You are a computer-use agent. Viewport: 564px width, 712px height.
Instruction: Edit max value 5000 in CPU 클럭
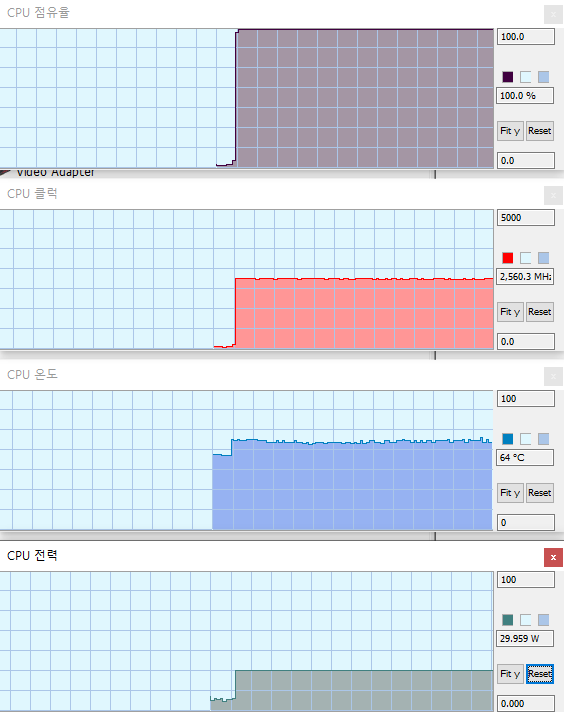click(525, 218)
